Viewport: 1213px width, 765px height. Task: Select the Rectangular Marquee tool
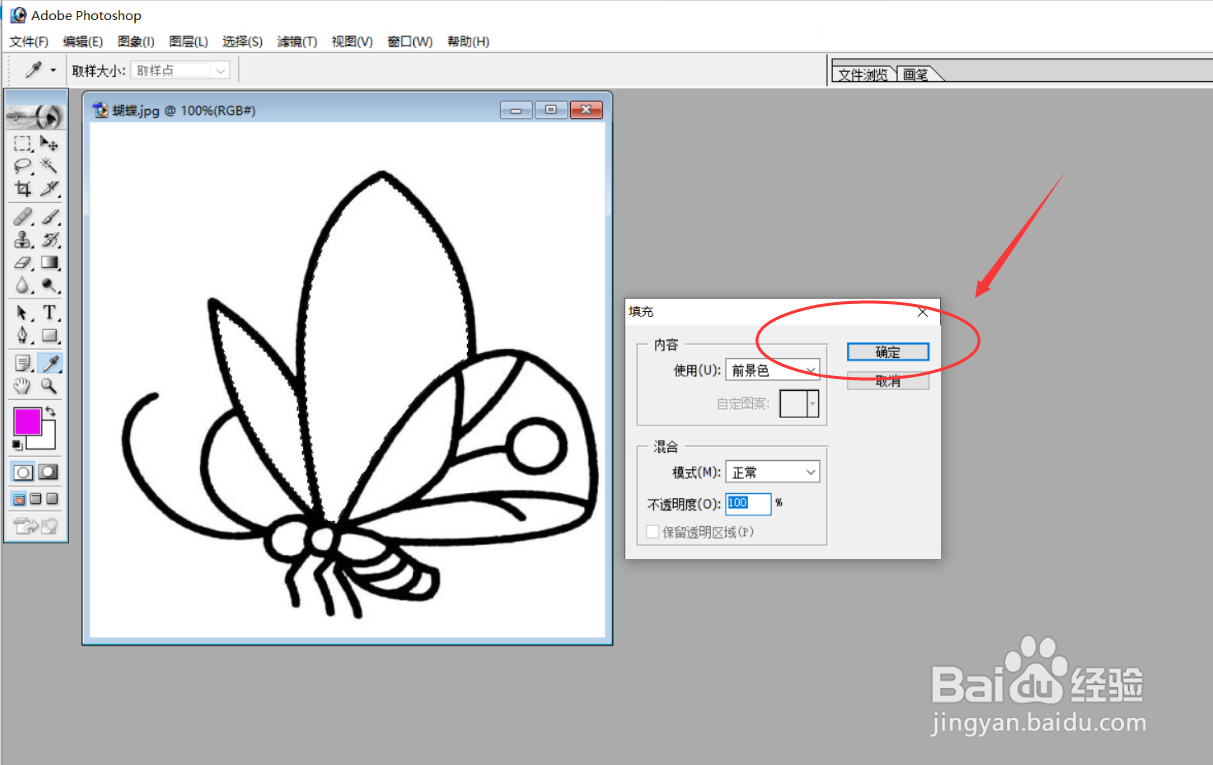coord(23,144)
